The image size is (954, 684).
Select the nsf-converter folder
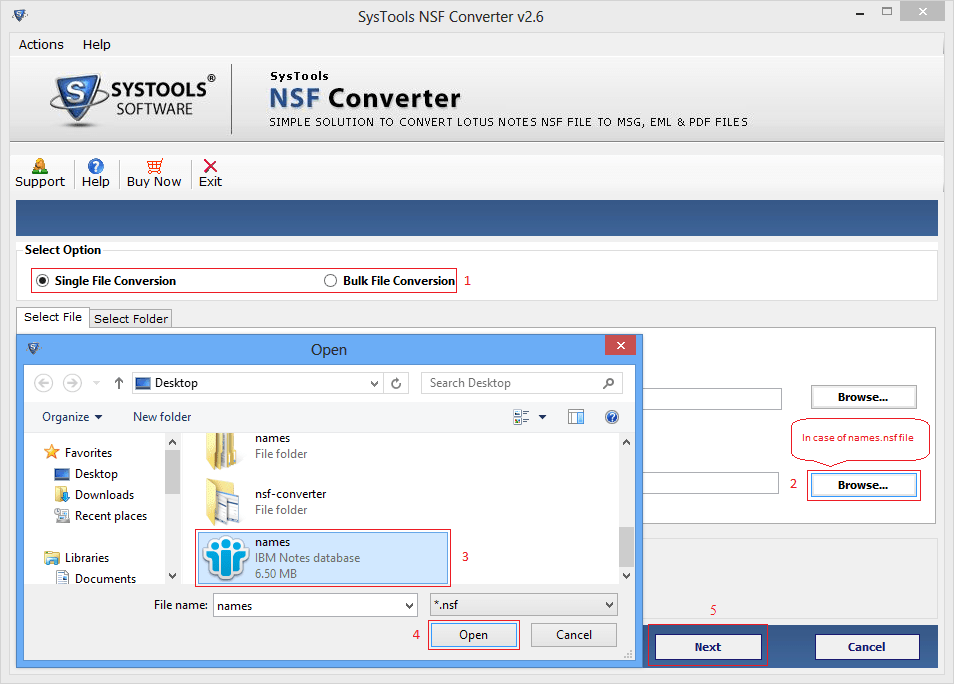[x=266, y=501]
